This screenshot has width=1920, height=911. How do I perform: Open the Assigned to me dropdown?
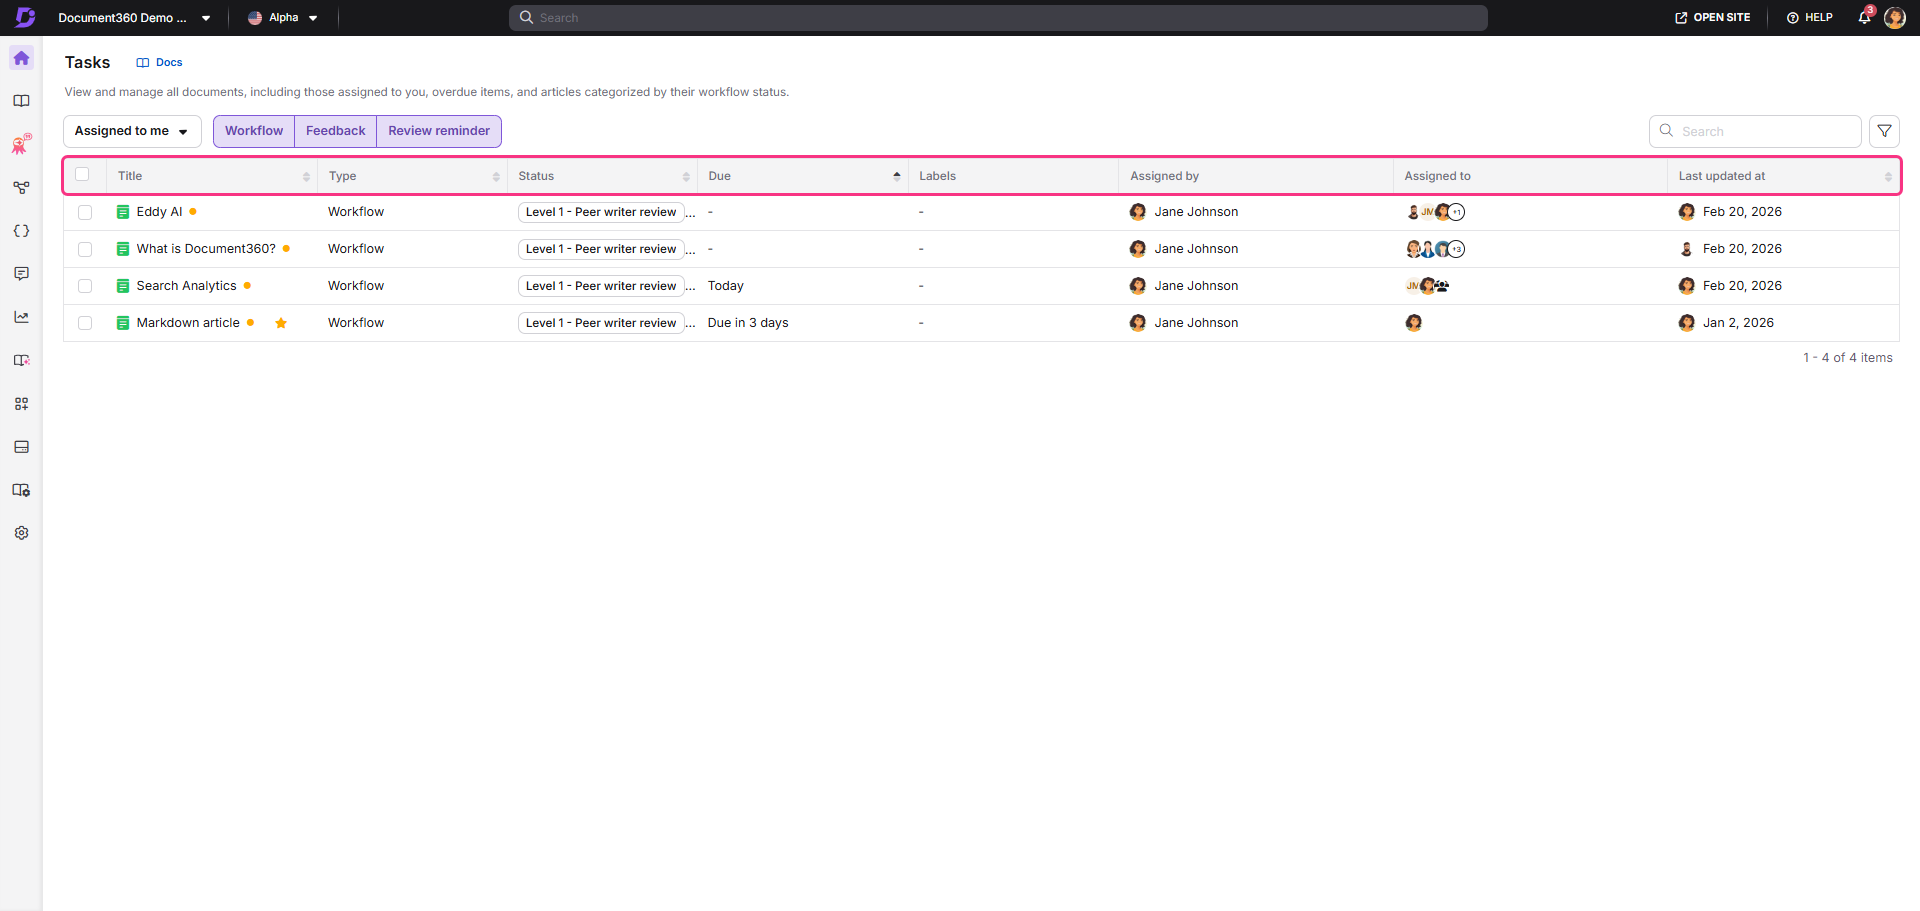pos(131,131)
